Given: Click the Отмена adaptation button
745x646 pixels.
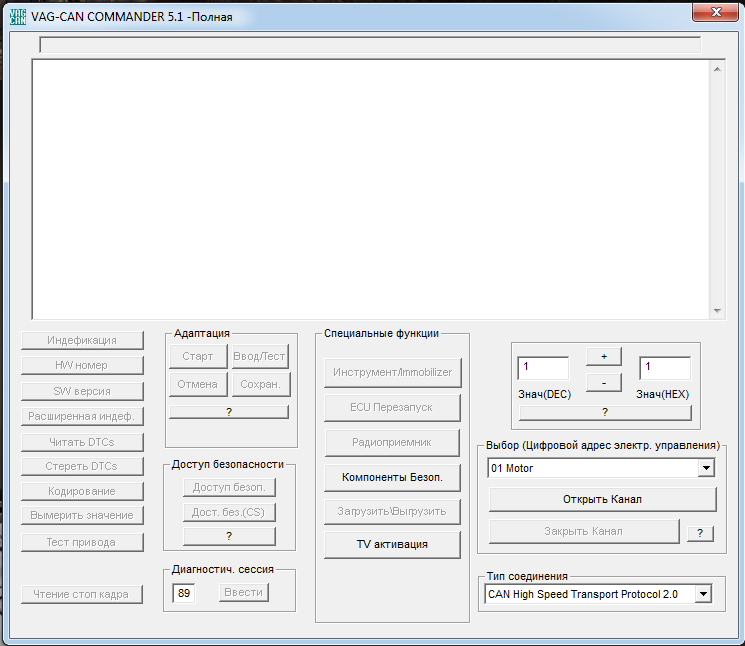Looking at the screenshot, I should click(198, 384).
